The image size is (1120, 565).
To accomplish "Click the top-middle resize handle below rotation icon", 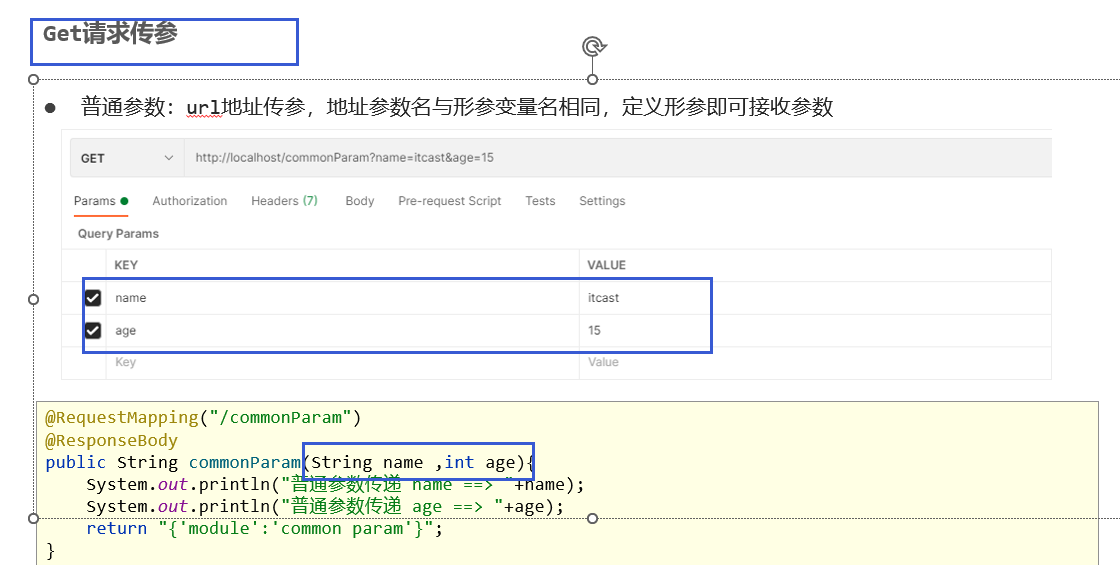I will point(592,79).
